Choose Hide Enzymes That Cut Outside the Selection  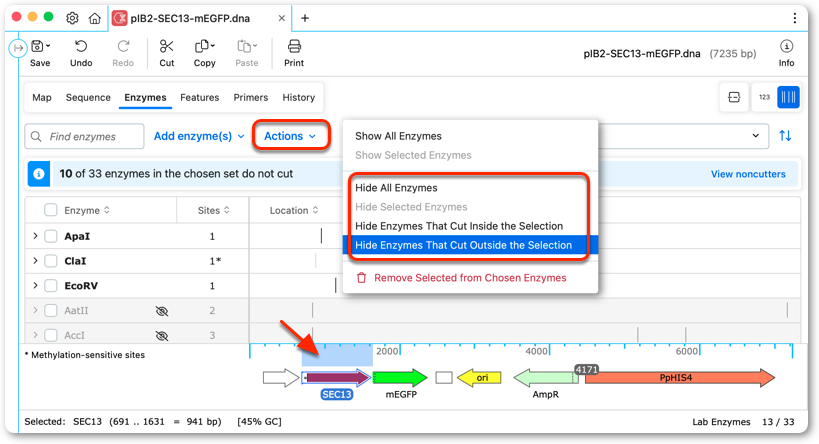(x=470, y=245)
